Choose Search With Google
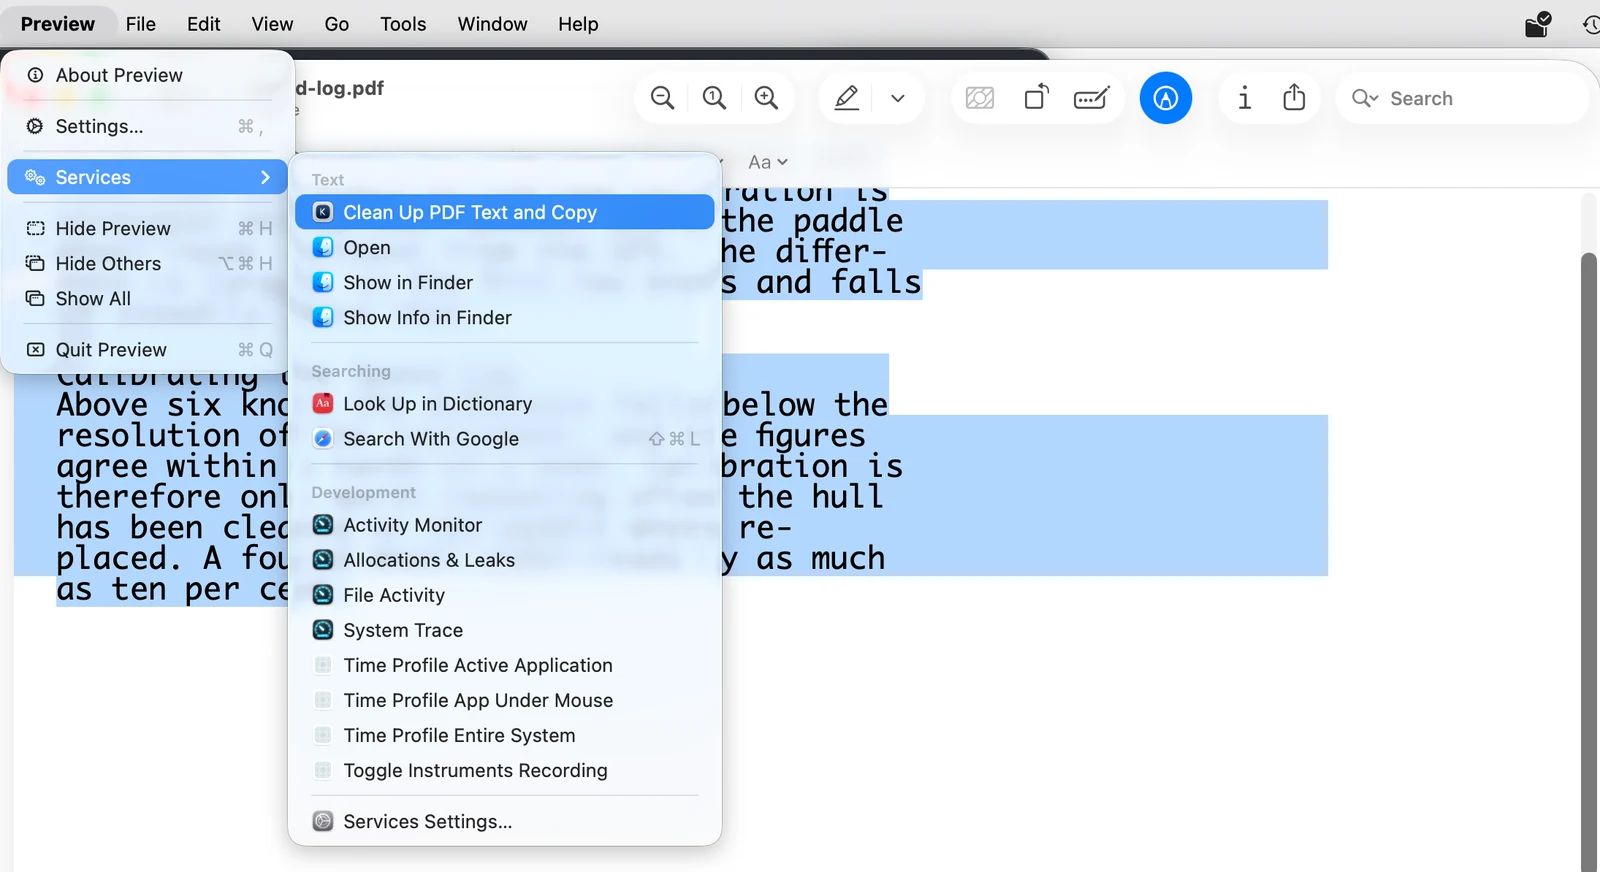The height and width of the screenshot is (872, 1600). [505, 439]
